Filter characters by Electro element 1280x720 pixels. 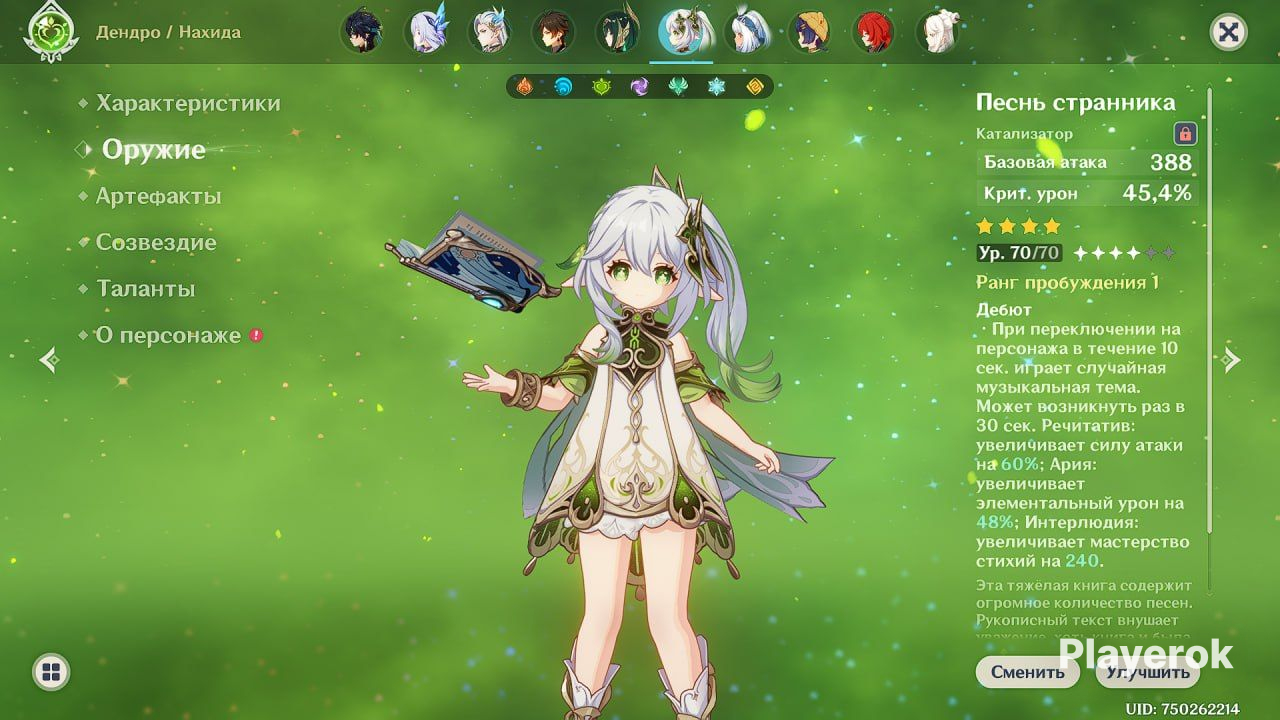[640, 87]
